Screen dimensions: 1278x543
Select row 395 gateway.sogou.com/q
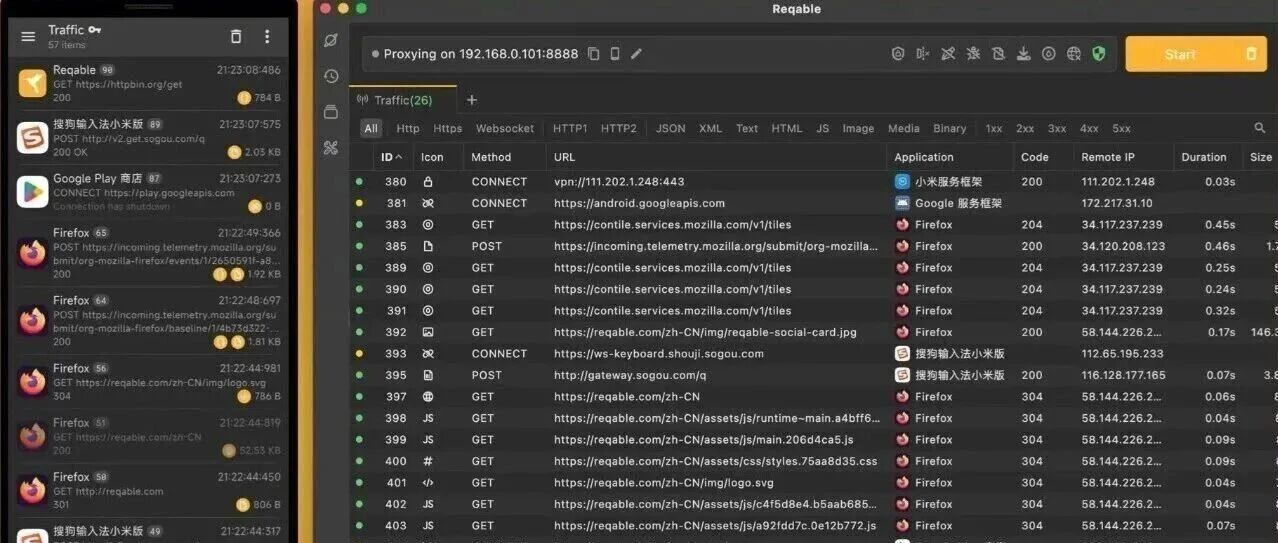click(x=813, y=375)
